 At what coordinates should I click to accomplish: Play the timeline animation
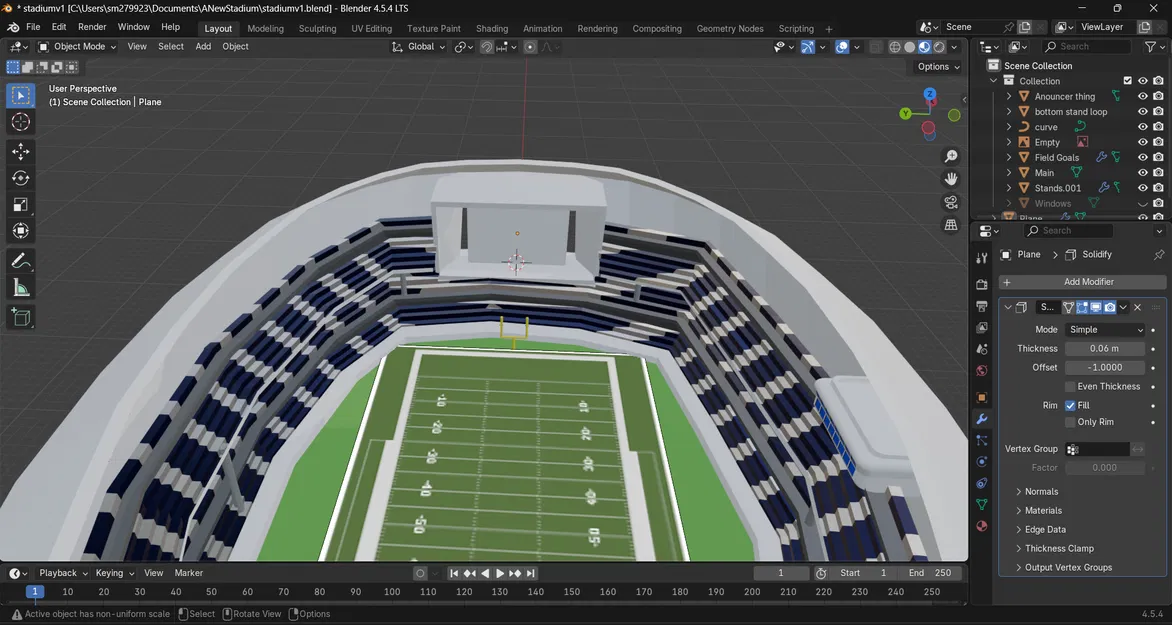(x=500, y=573)
